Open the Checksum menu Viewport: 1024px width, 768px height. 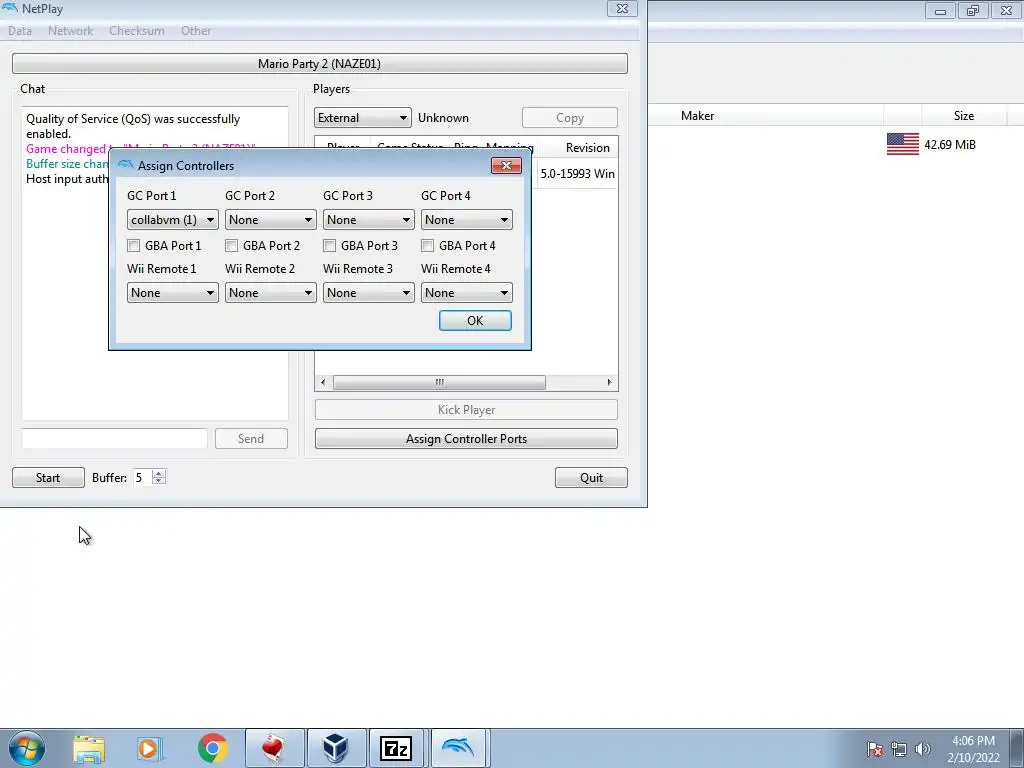tap(136, 31)
